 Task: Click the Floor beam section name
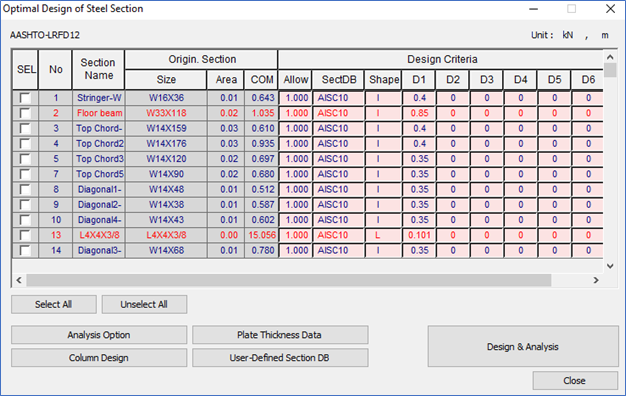(x=99, y=113)
